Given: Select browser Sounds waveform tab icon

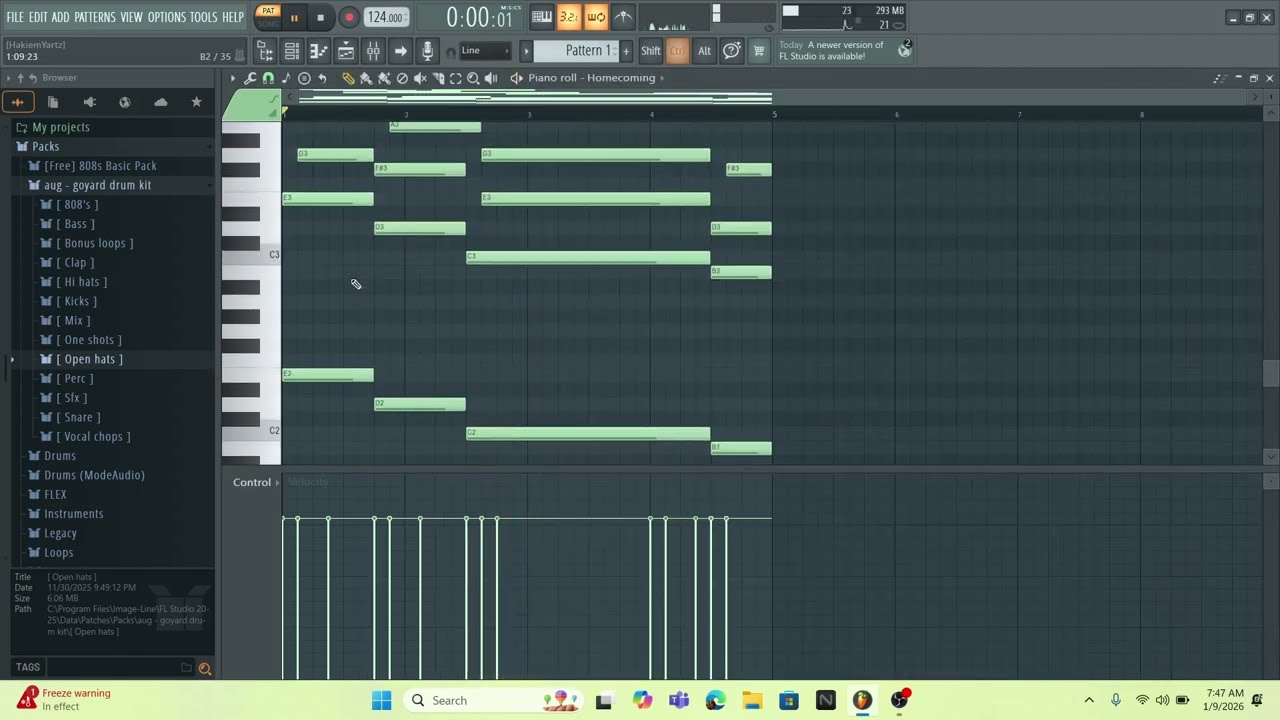Looking at the screenshot, I should coord(18,102).
